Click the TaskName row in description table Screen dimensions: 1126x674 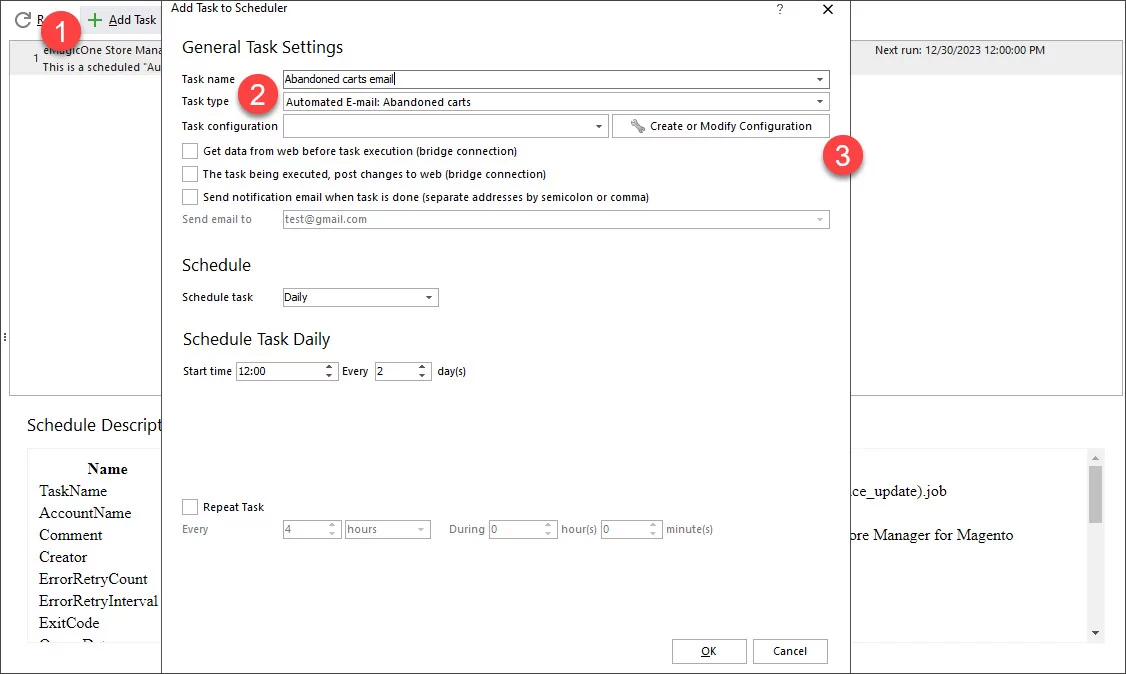pos(73,491)
